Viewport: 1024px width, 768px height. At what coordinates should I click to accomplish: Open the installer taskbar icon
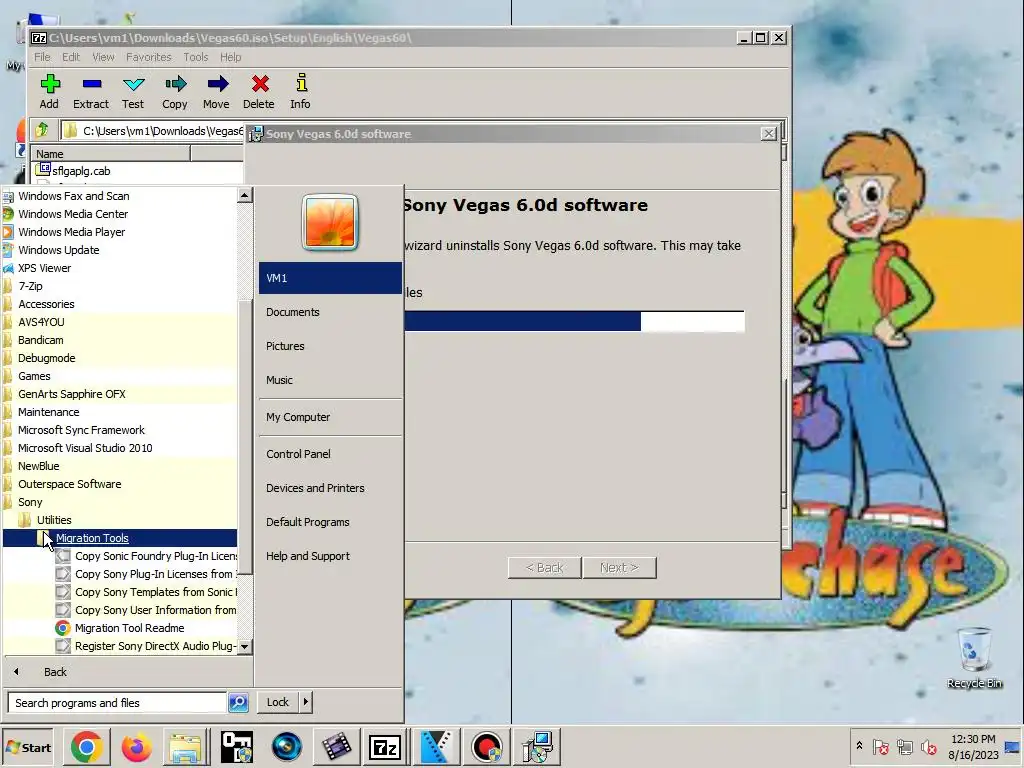point(536,747)
